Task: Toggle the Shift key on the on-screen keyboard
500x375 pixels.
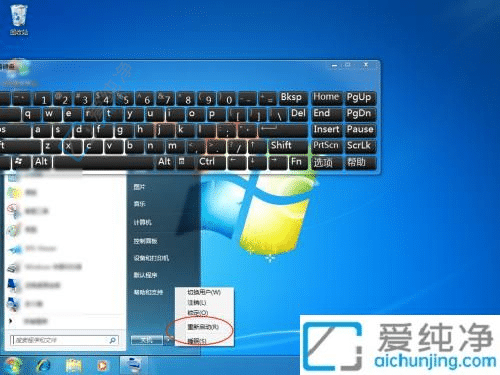Action: tap(288, 146)
